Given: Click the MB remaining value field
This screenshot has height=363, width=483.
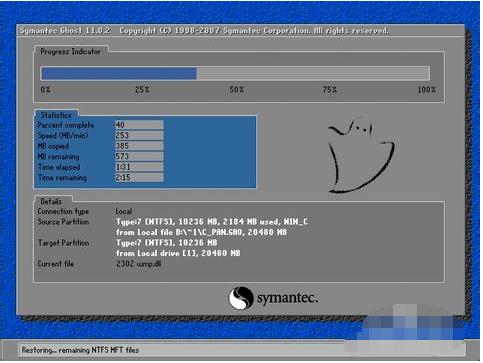Looking at the screenshot, I should click(x=139, y=156).
